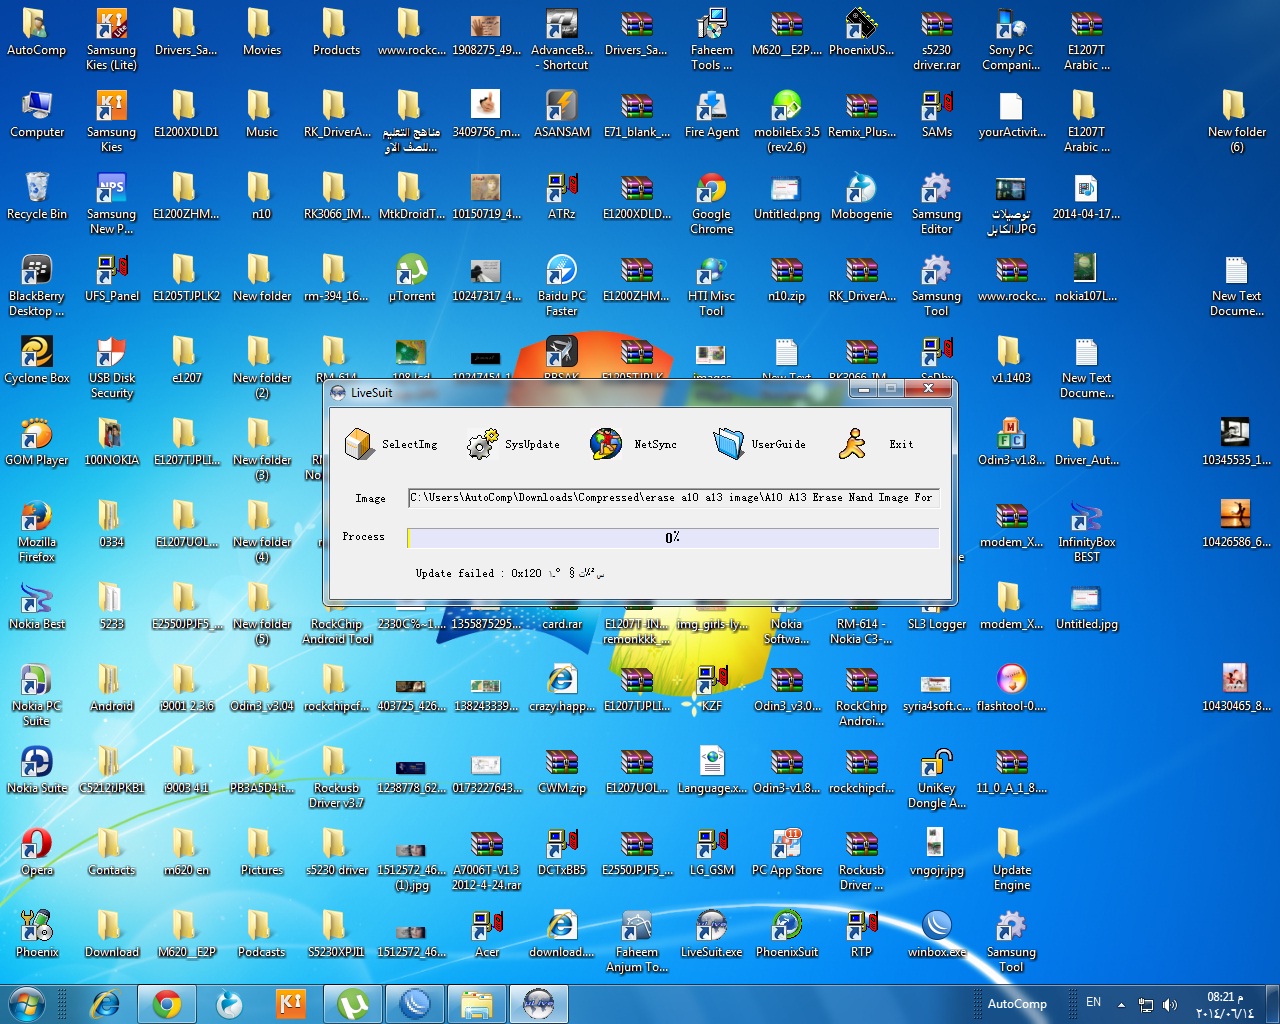Screen dimensions: 1280x1024
Task: Select BlackBerry Desktop icon
Action: tap(37, 286)
